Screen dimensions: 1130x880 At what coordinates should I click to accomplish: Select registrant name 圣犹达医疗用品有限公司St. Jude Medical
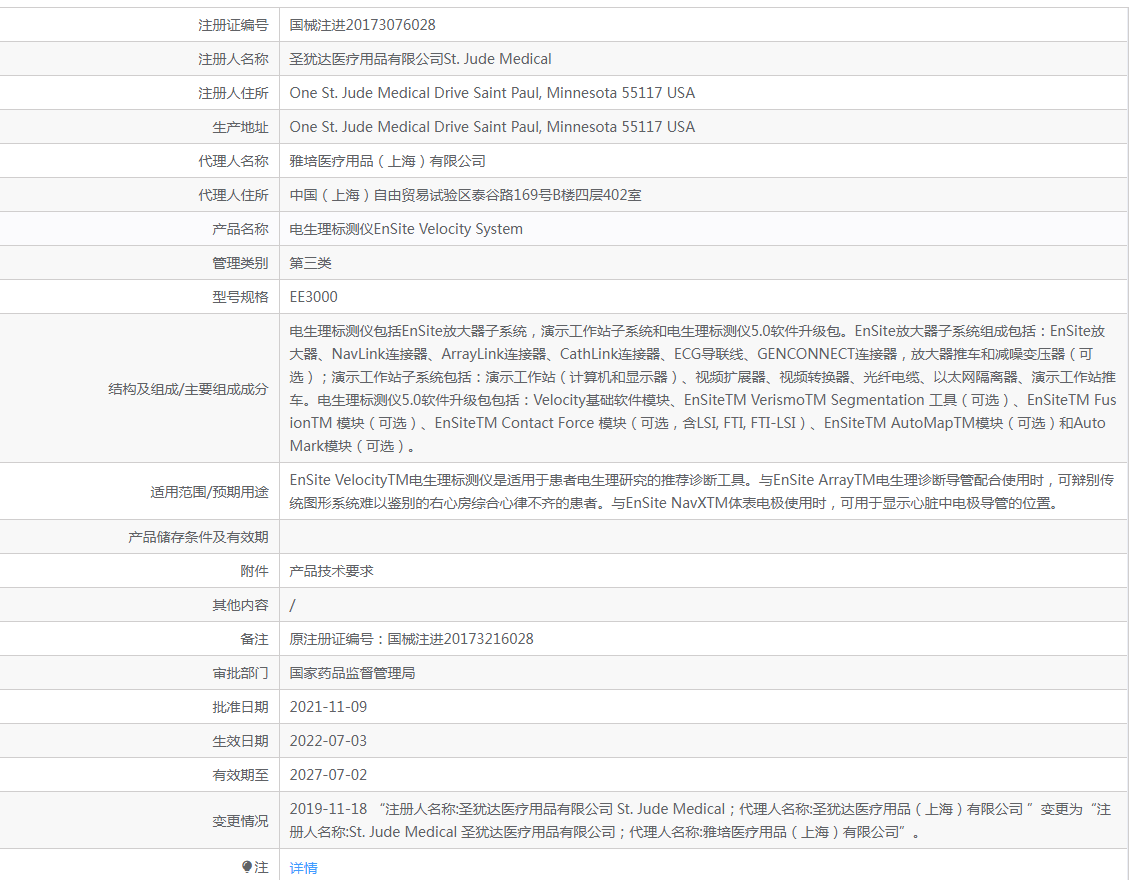[x=420, y=59]
